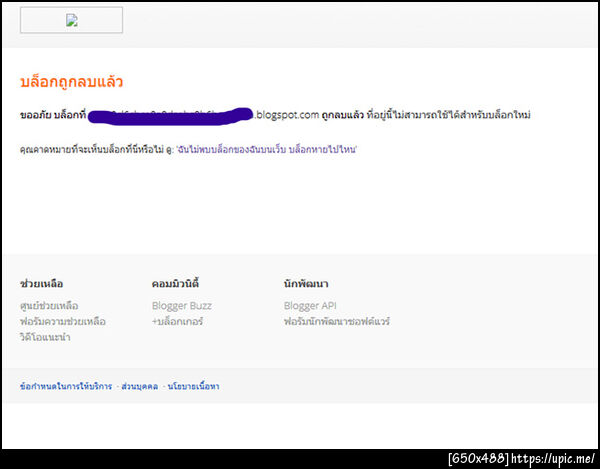Click the broken Blogger logo image
This screenshot has height=469, width=600.
[x=72, y=20]
